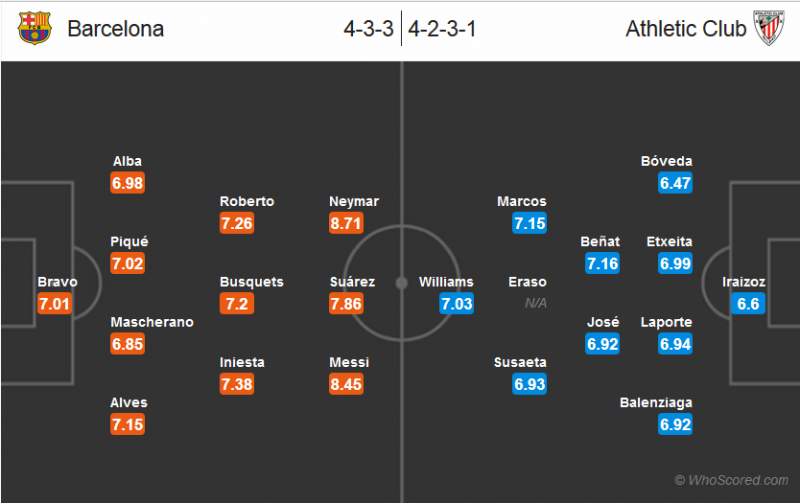This screenshot has height=503, width=800.
Task: Click the 4-3-3 formation label
Action: [x=369, y=29]
